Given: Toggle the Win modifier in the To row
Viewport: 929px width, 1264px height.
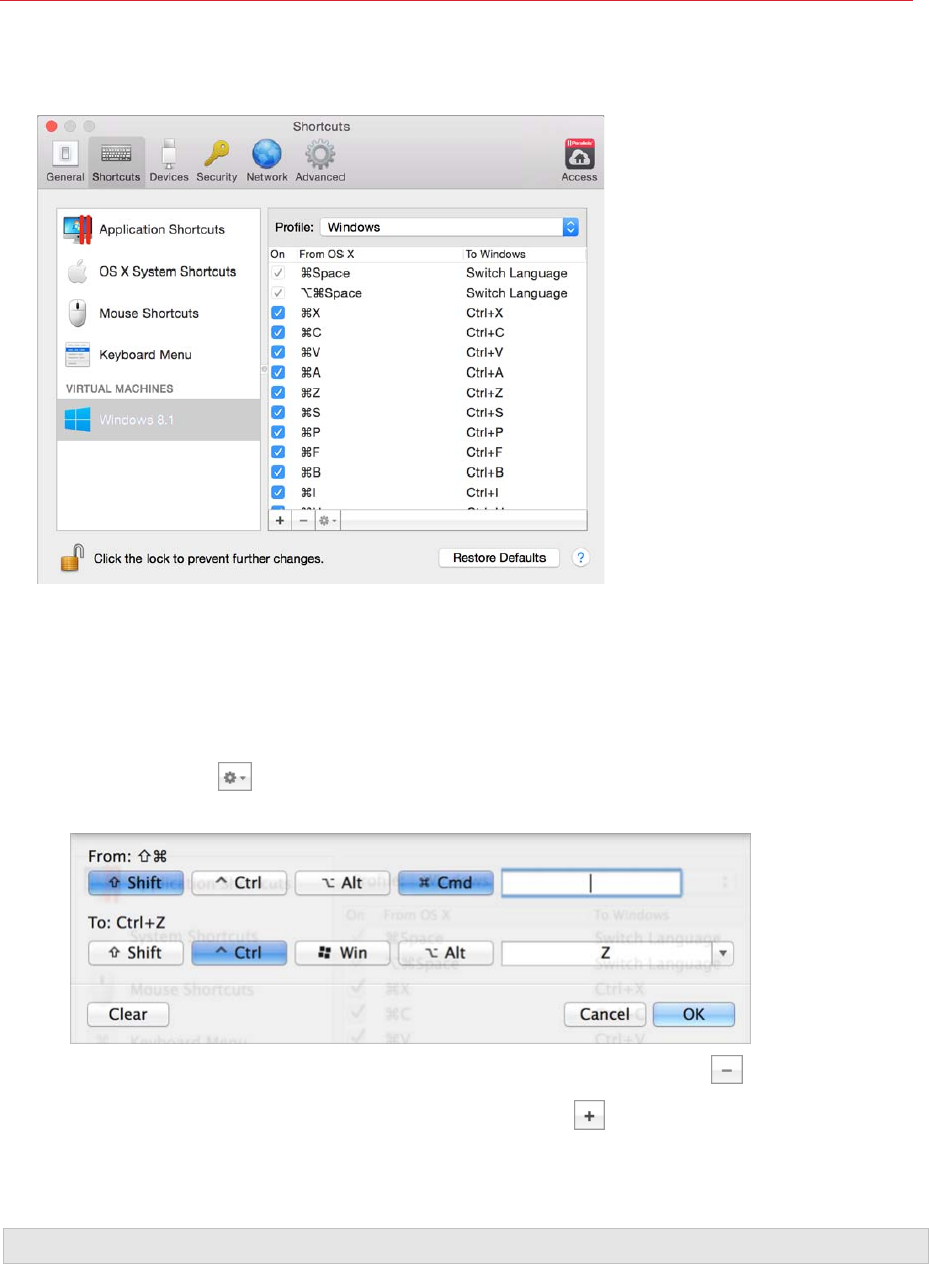Looking at the screenshot, I should tap(343, 952).
